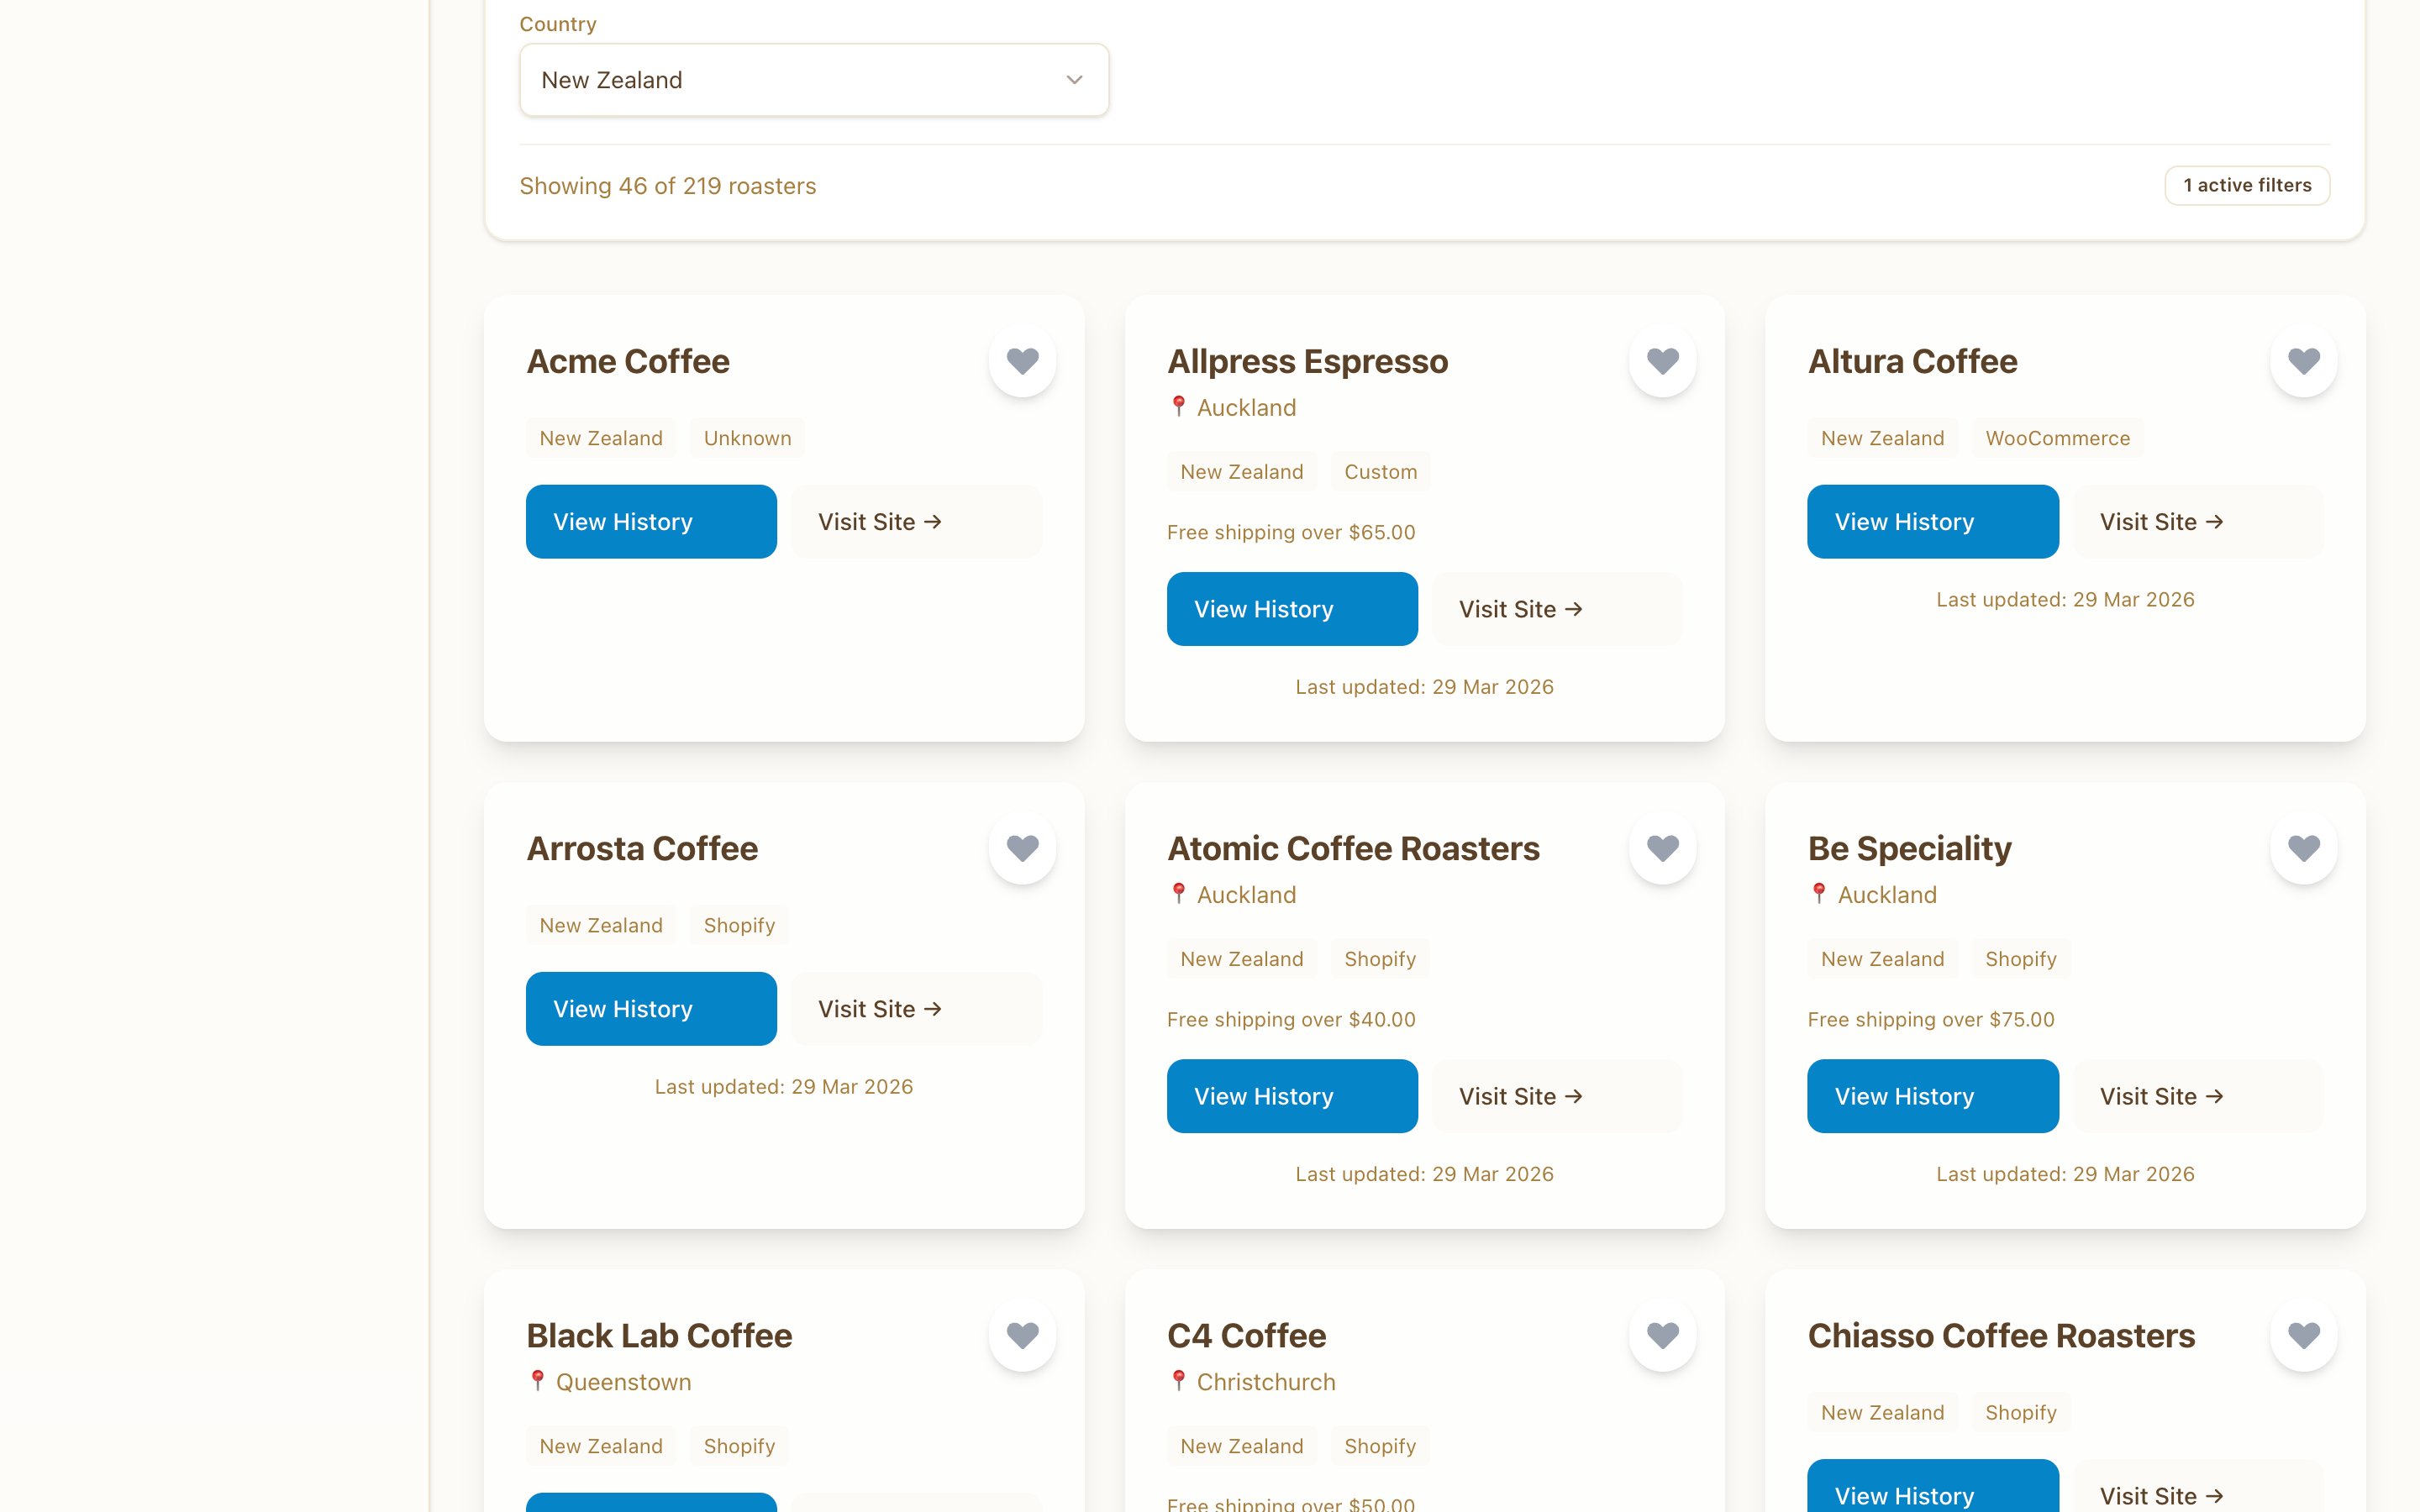The height and width of the screenshot is (1512, 2420).
Task: Toggle favorite on Arrosta Coffee card
Action: click(1022, 848)
